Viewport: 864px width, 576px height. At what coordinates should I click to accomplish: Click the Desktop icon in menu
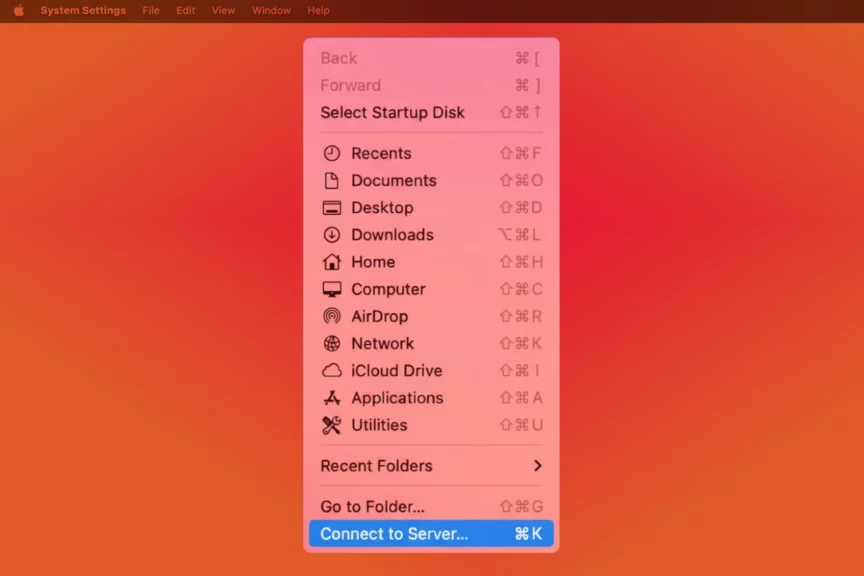click(332, 208)
